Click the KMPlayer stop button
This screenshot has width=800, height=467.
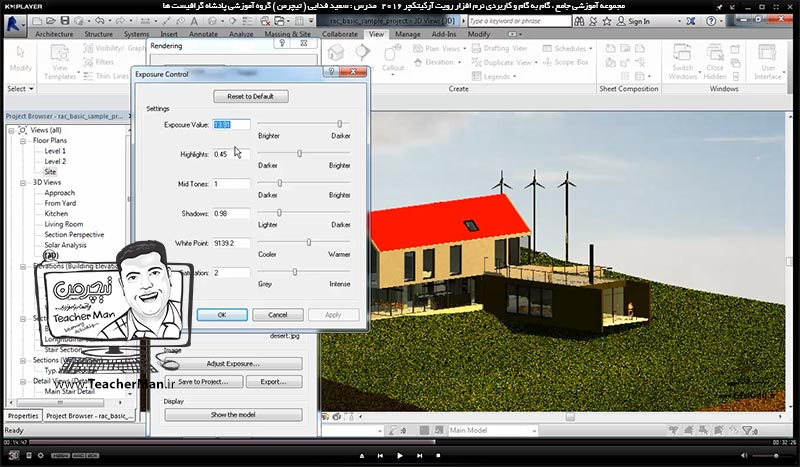(438, 455)
